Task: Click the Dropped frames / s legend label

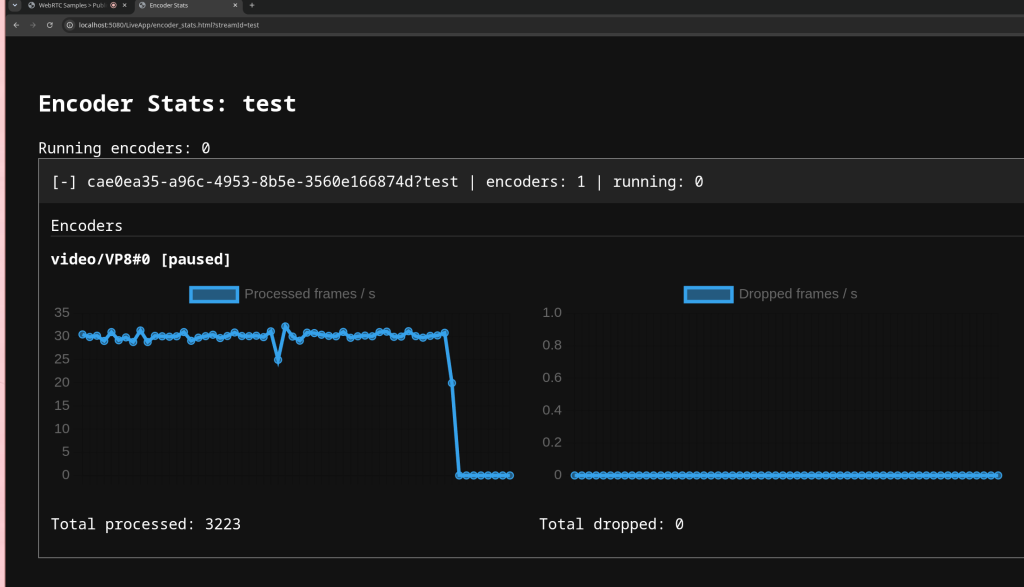Action: click(x=798, y=294)
